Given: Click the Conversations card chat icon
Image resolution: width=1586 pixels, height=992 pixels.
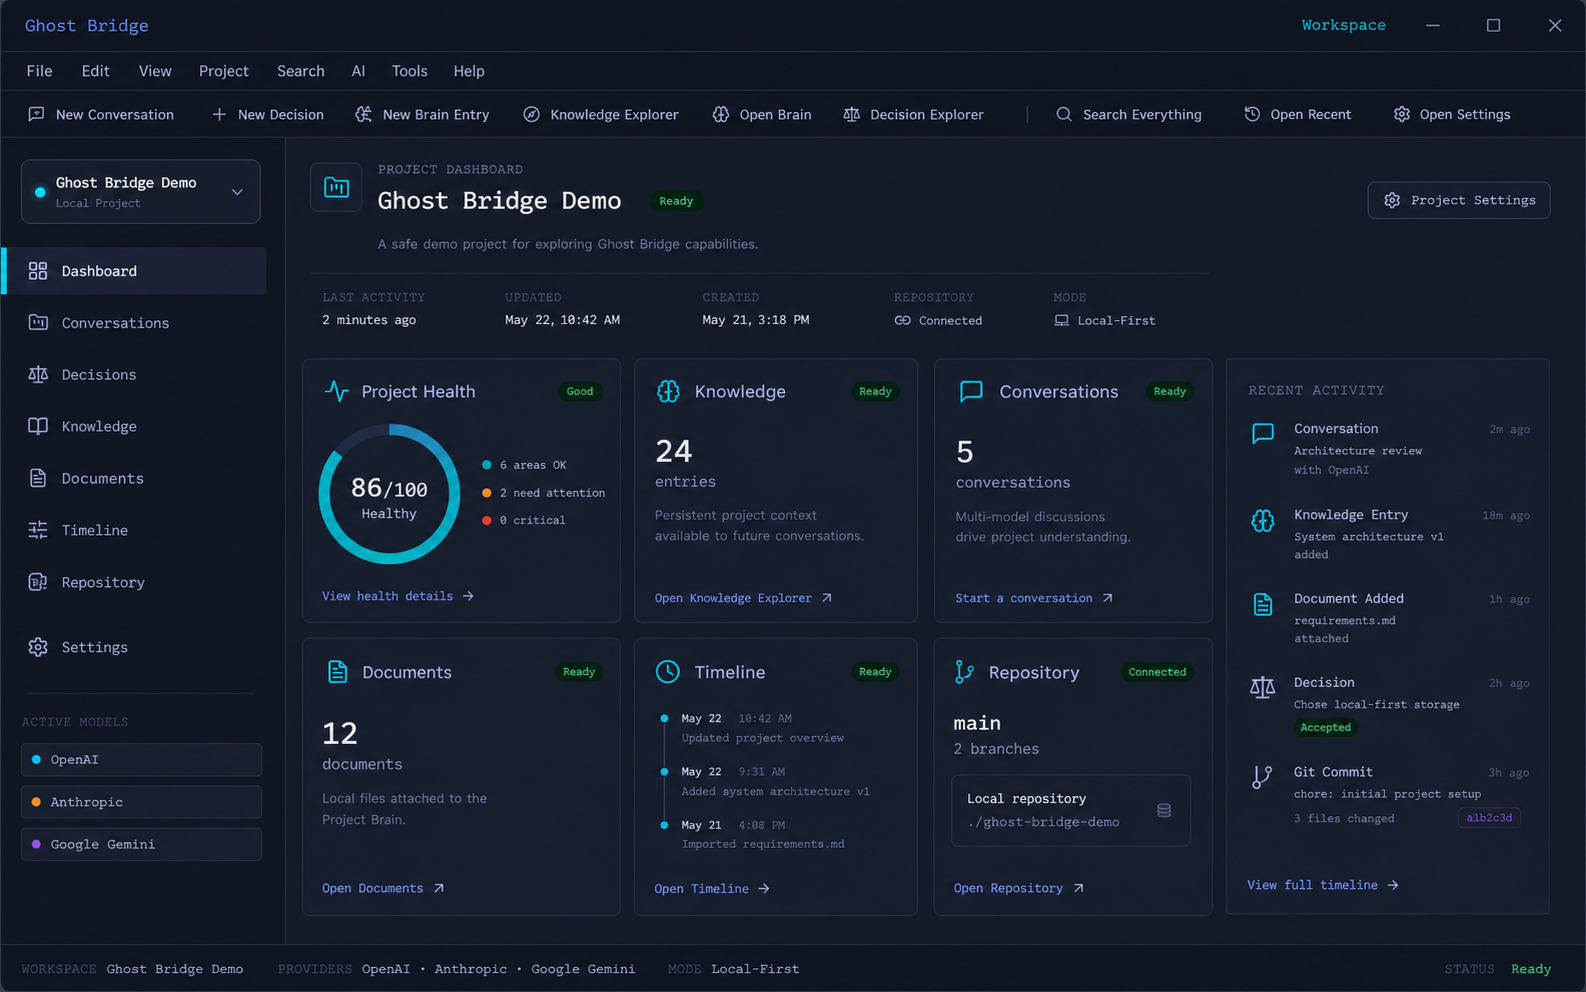Looking at the screenshot, I should click(971, 391).
